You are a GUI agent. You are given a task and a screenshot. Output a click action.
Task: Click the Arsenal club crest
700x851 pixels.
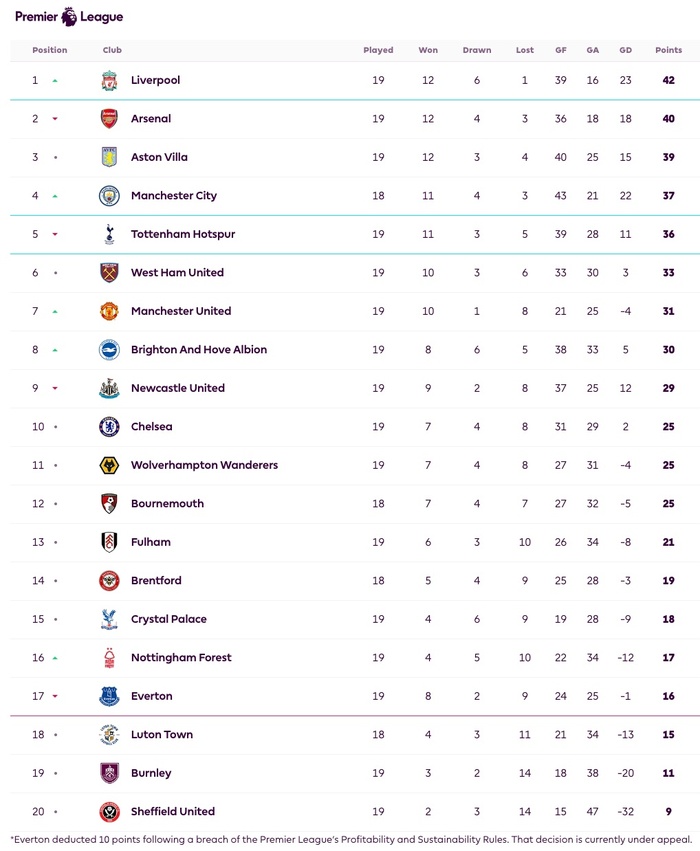109,119
